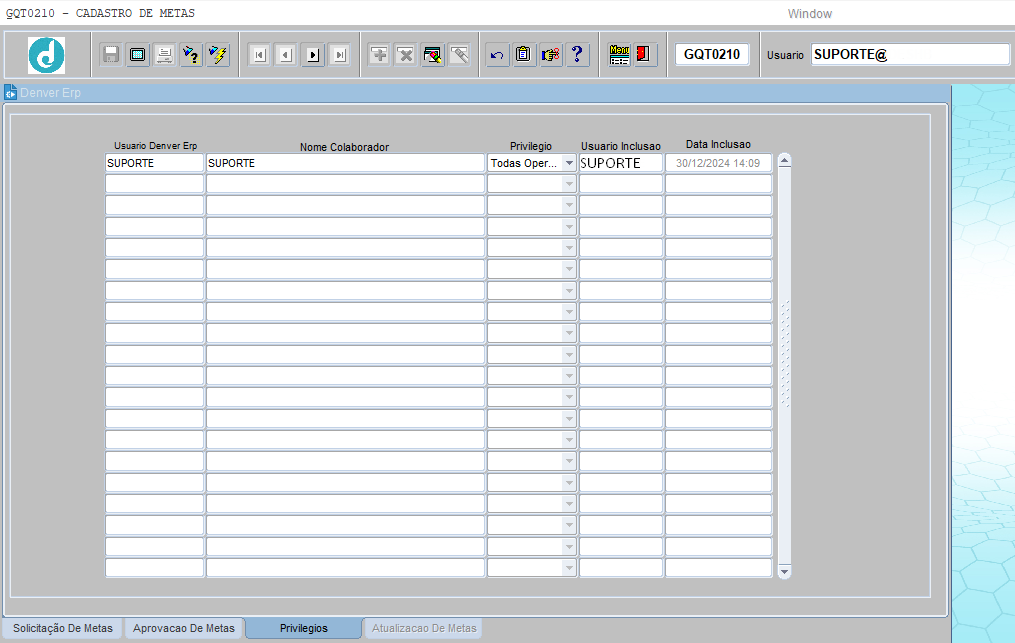Open Help with the question mark icon
Viewport: 1015px width, 643px height.
click(577, 54)
